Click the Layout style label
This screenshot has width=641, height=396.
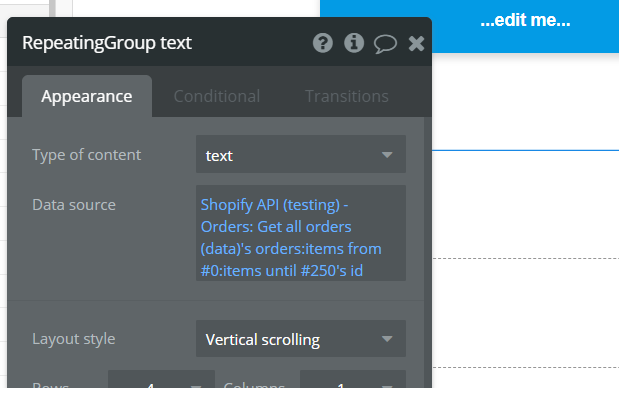(74, 339)
